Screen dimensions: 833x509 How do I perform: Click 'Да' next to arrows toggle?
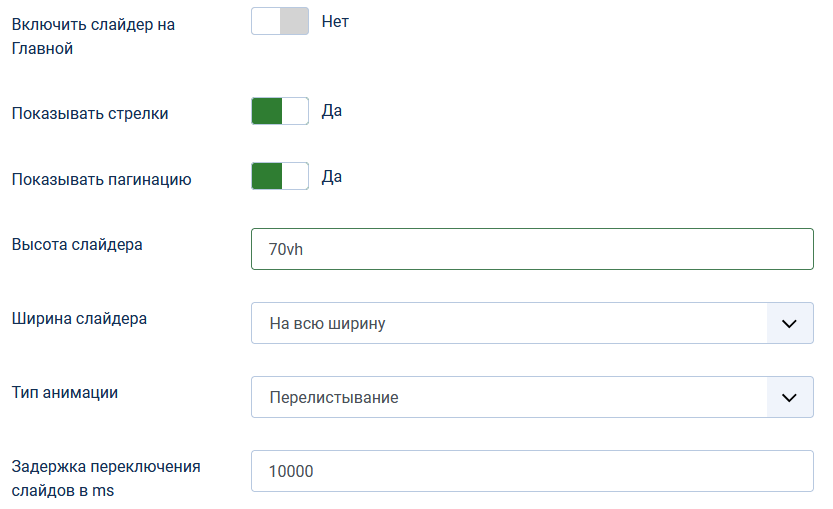[331, 111]
